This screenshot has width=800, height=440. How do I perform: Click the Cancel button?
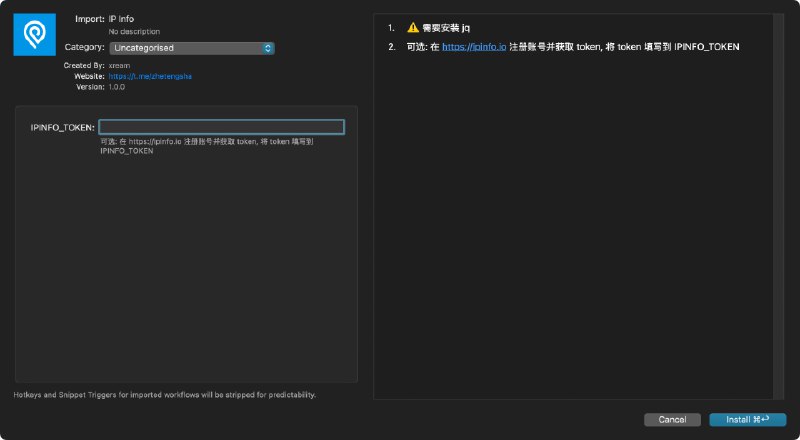point(672,420)
